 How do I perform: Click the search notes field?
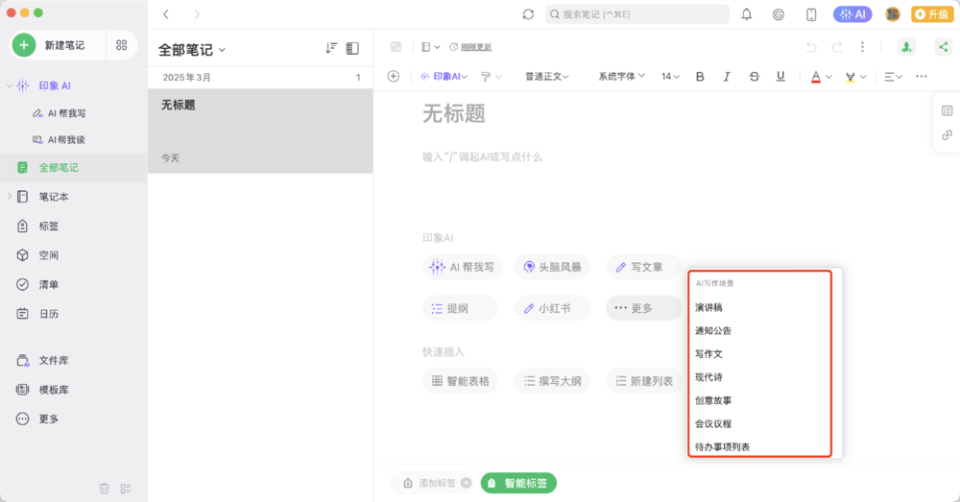[637, 14]
